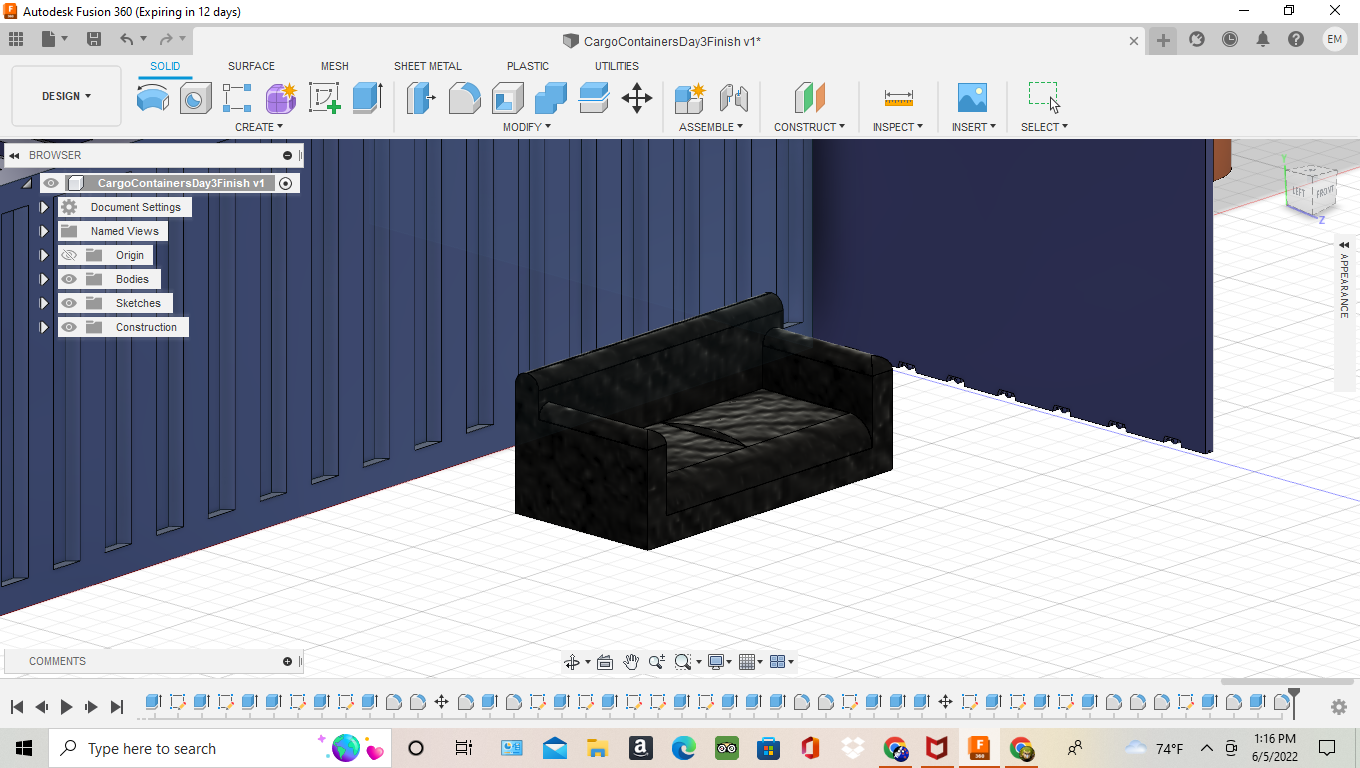Image resolution: width=1360 pixels, height=768 pixels.
Task: Open timeline settings gear
Action: pos(1339,707)
